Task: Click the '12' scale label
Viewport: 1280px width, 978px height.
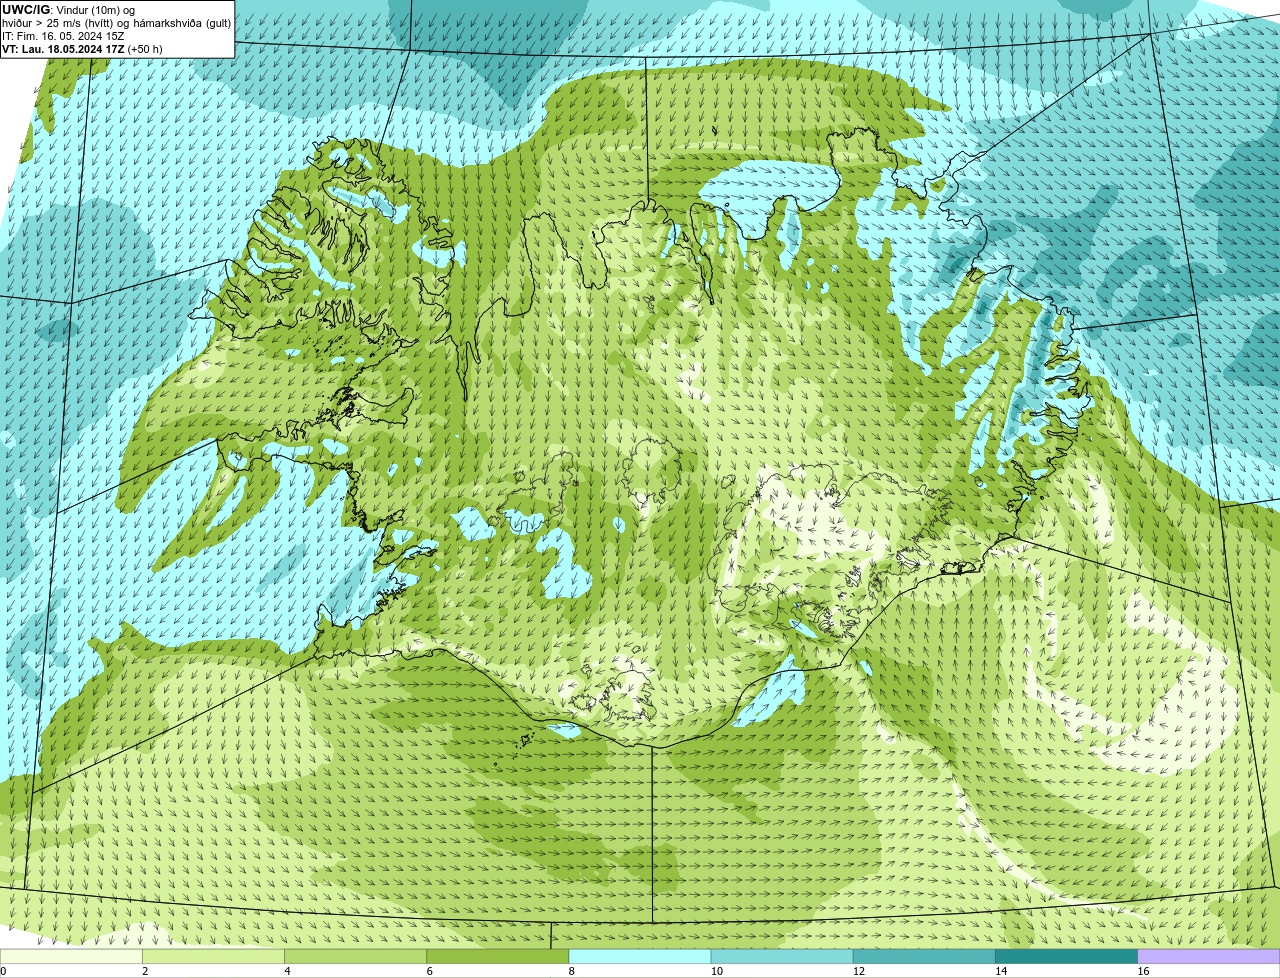Action: pos(858,971)
